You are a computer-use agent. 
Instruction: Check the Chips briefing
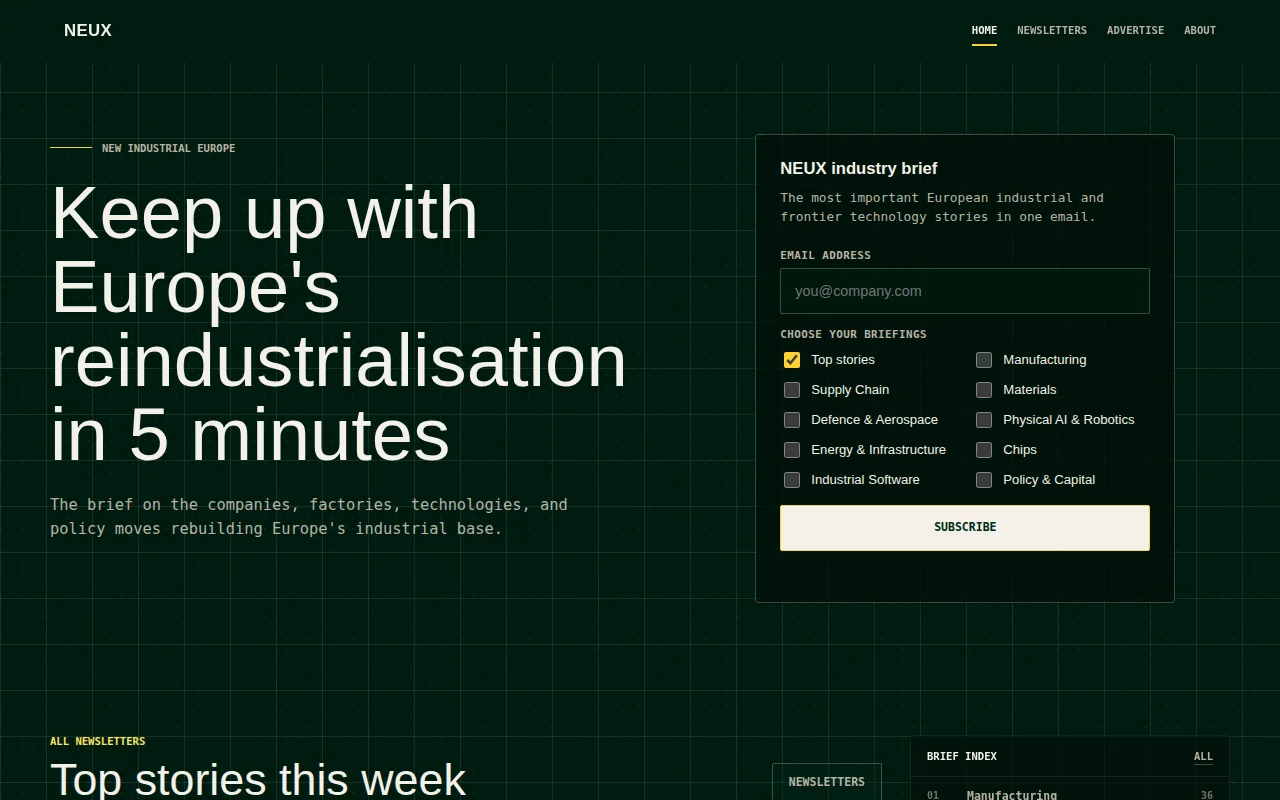coord(984,450)
